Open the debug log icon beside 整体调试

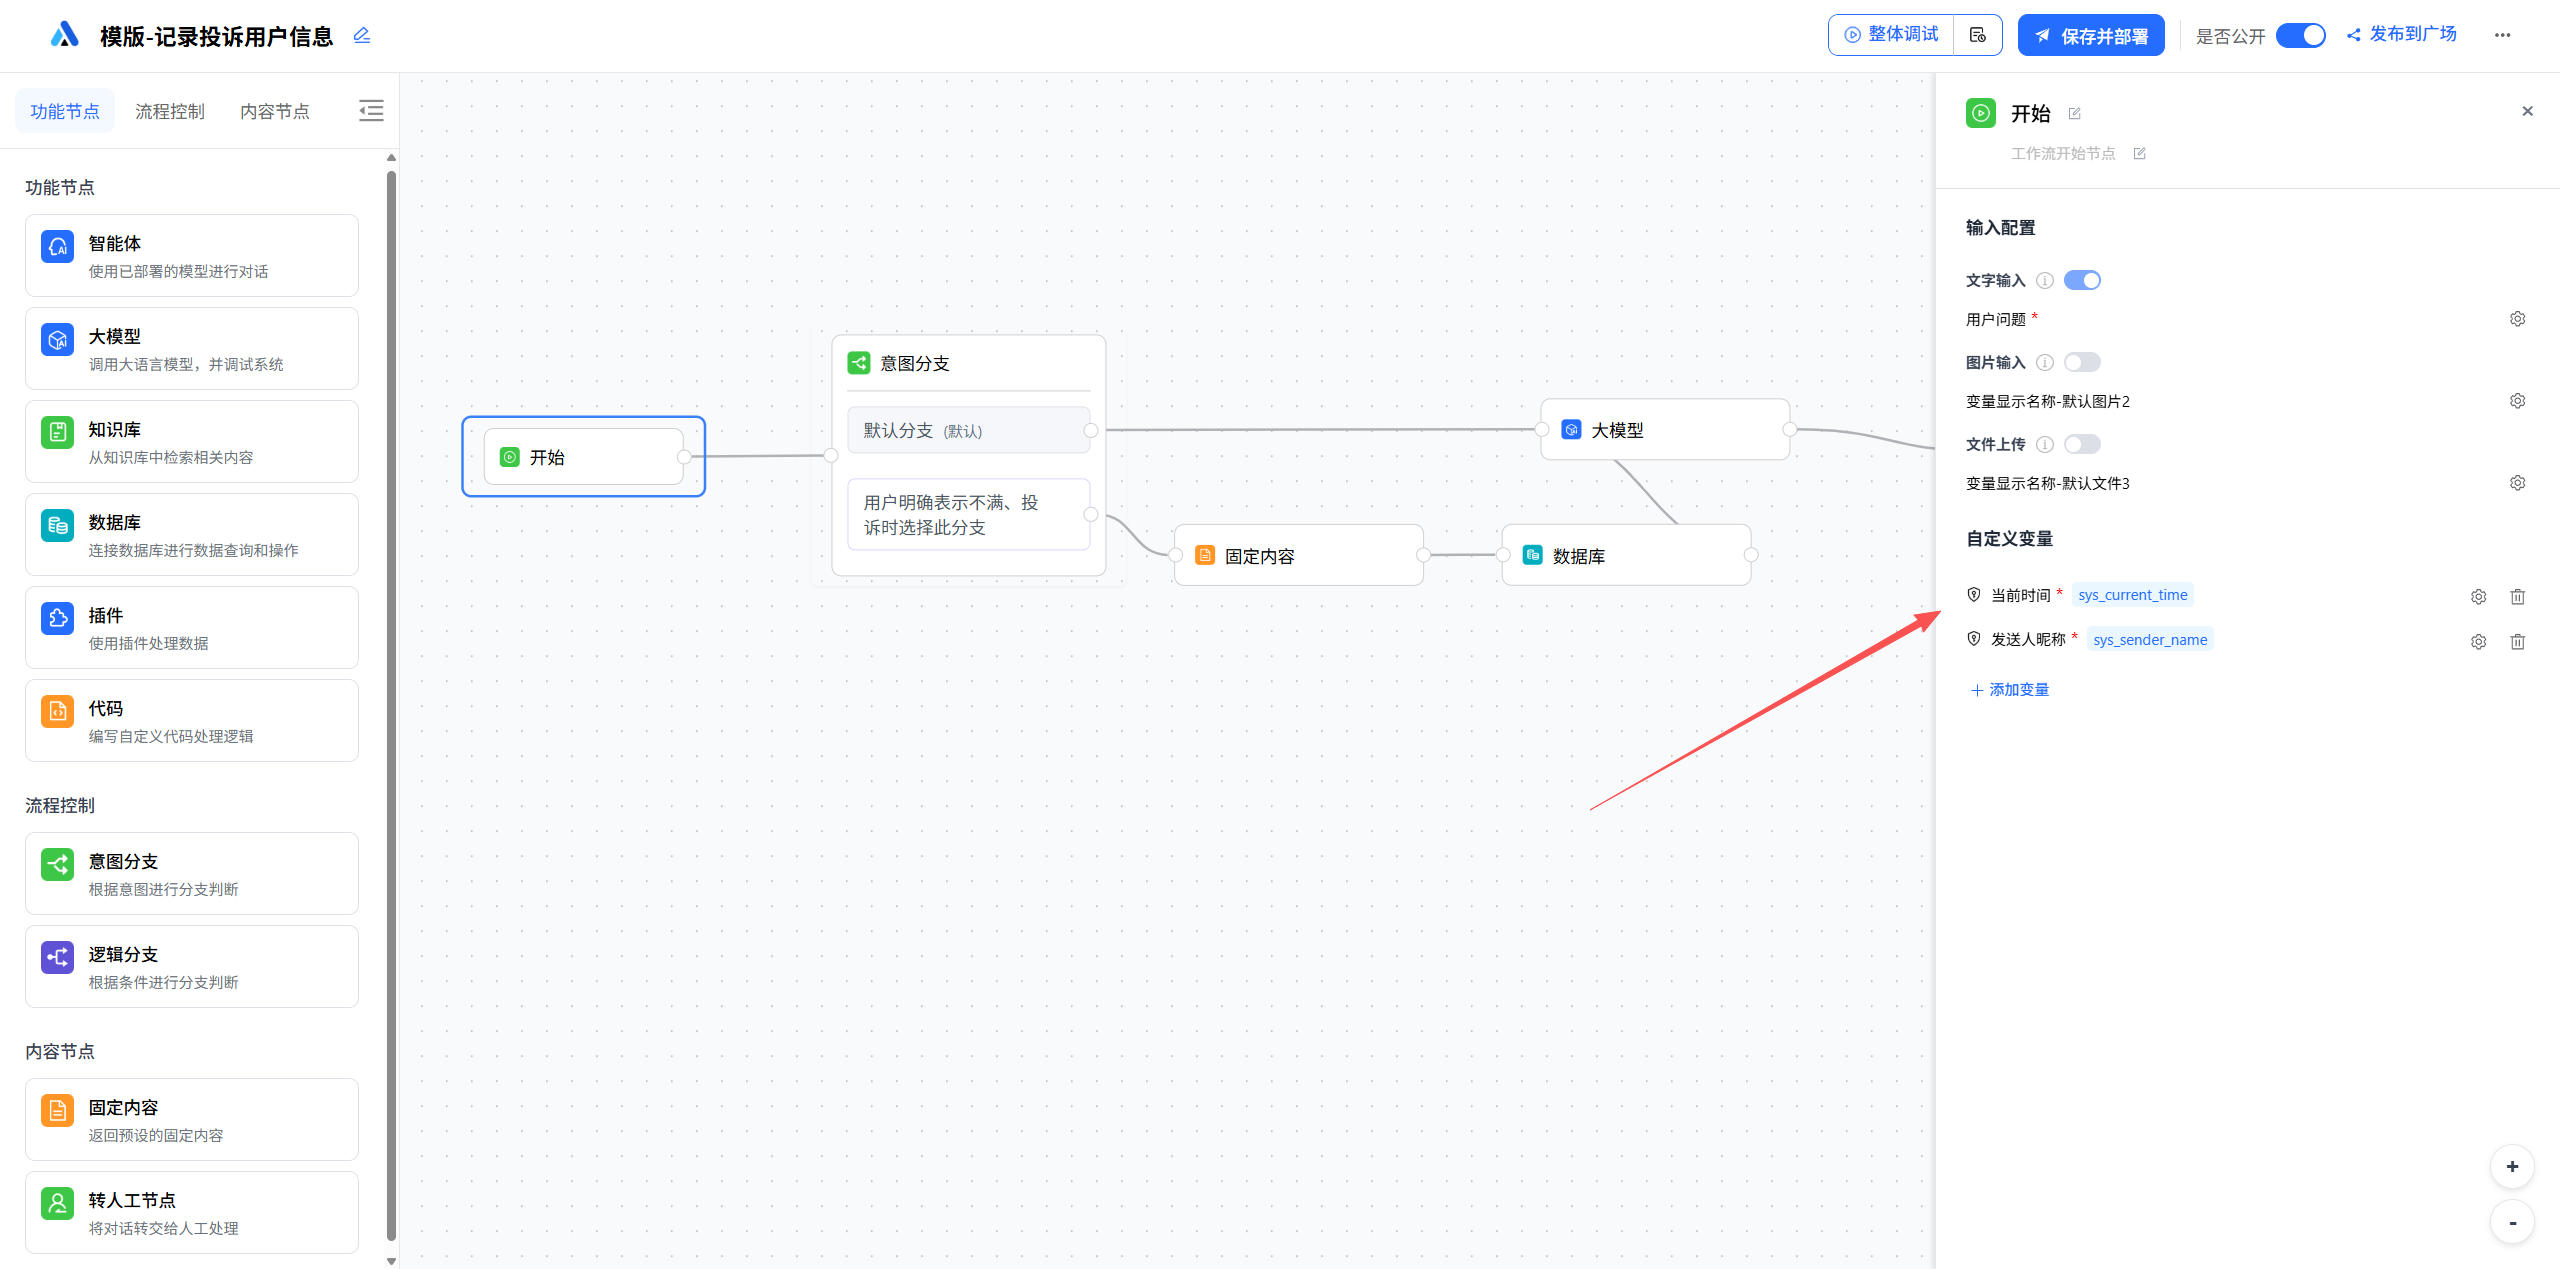click(x=1977, y=35)
